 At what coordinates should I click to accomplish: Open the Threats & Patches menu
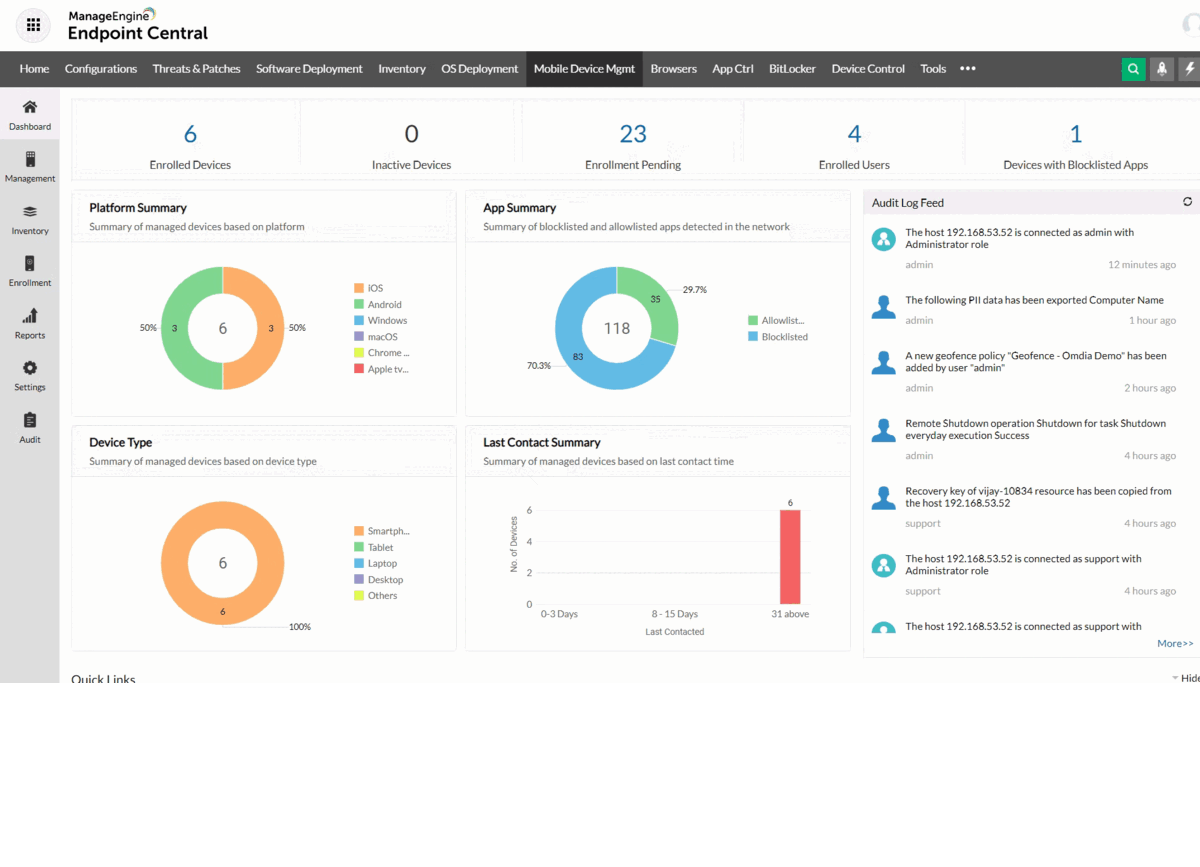point(196,68)
